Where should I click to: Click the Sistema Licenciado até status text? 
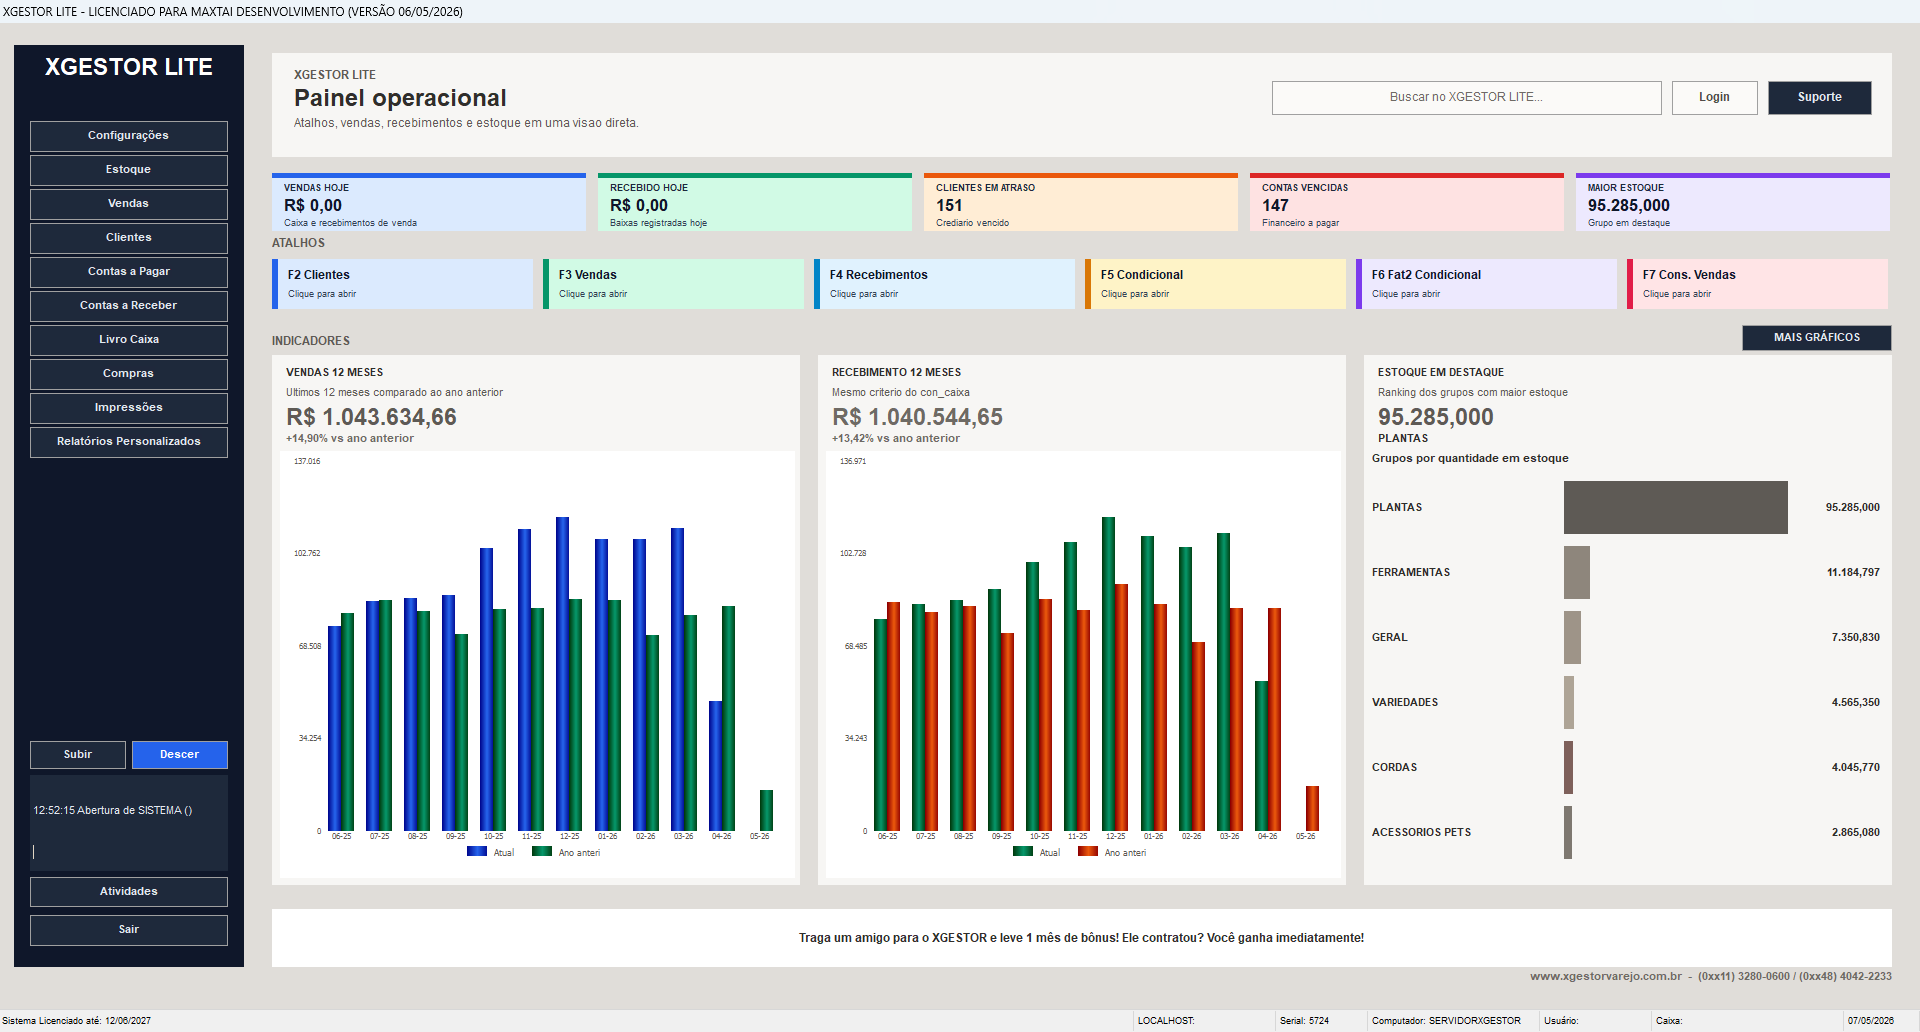click(77, 1021)
